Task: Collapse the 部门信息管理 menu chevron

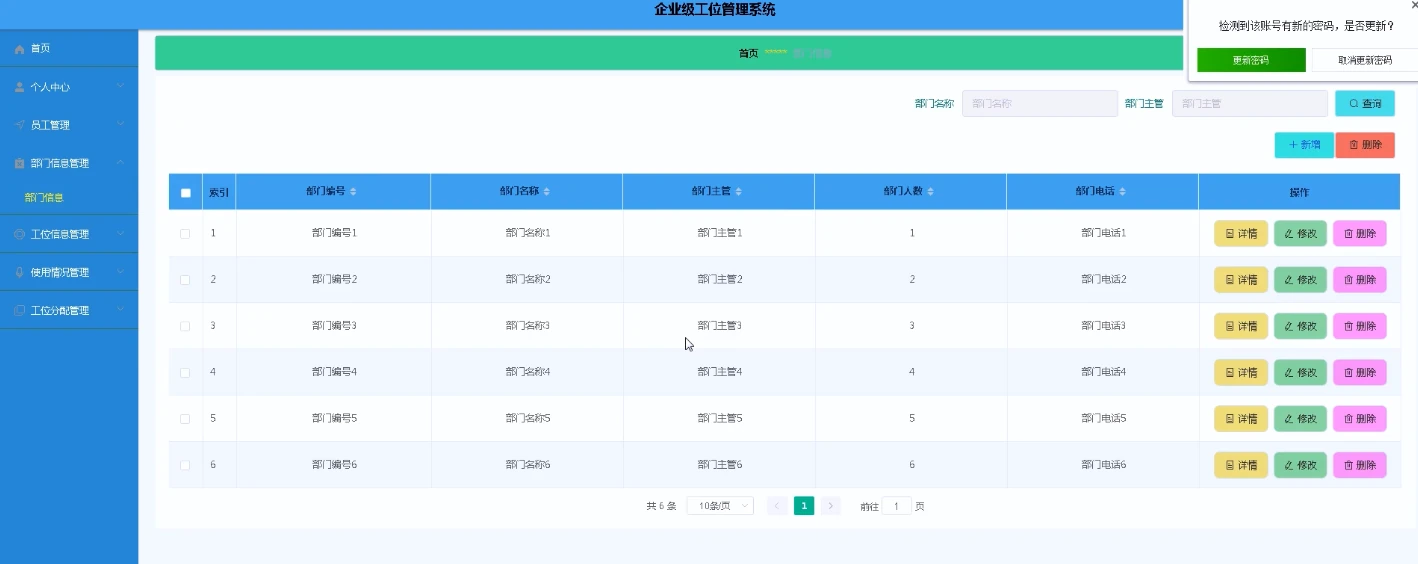Action: pos(120,162)
